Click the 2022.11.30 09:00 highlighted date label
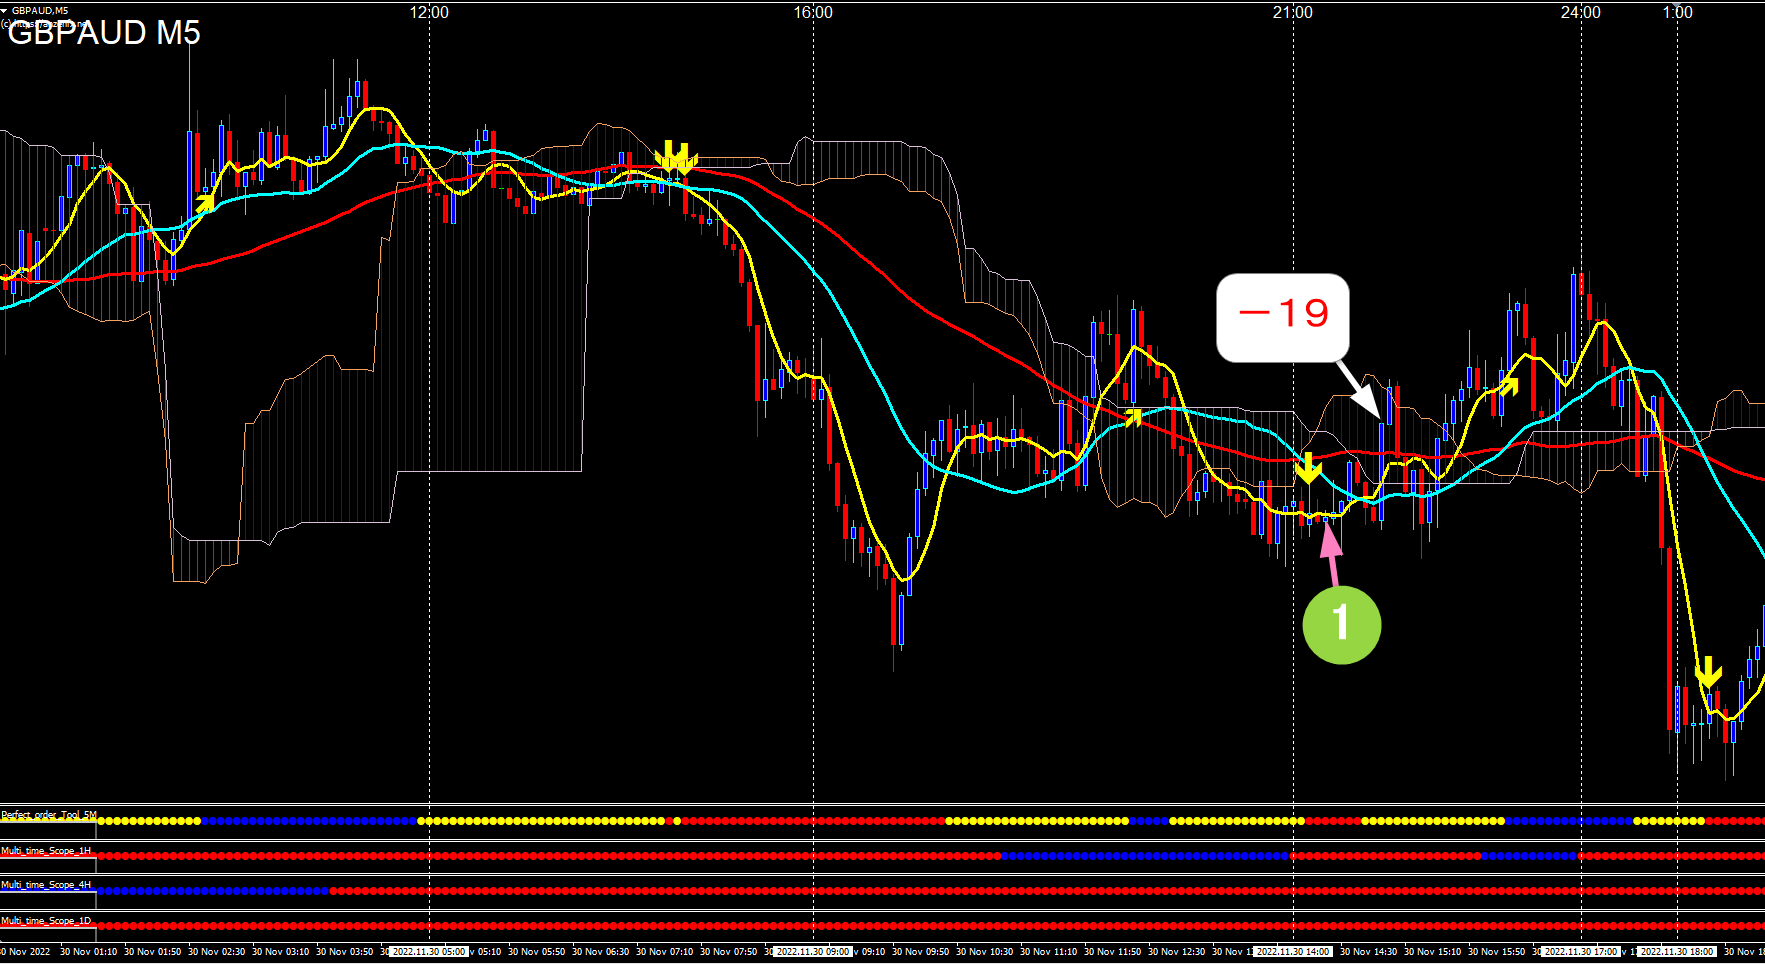Viewport: 1765px width, 964px height. (812, 952)
